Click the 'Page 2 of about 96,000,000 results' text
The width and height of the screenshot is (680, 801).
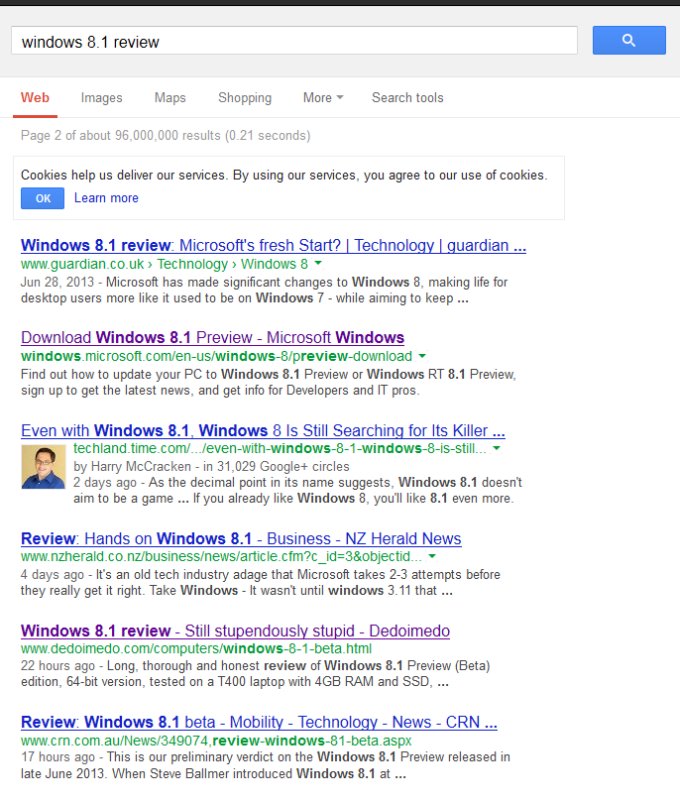(166, 135)
